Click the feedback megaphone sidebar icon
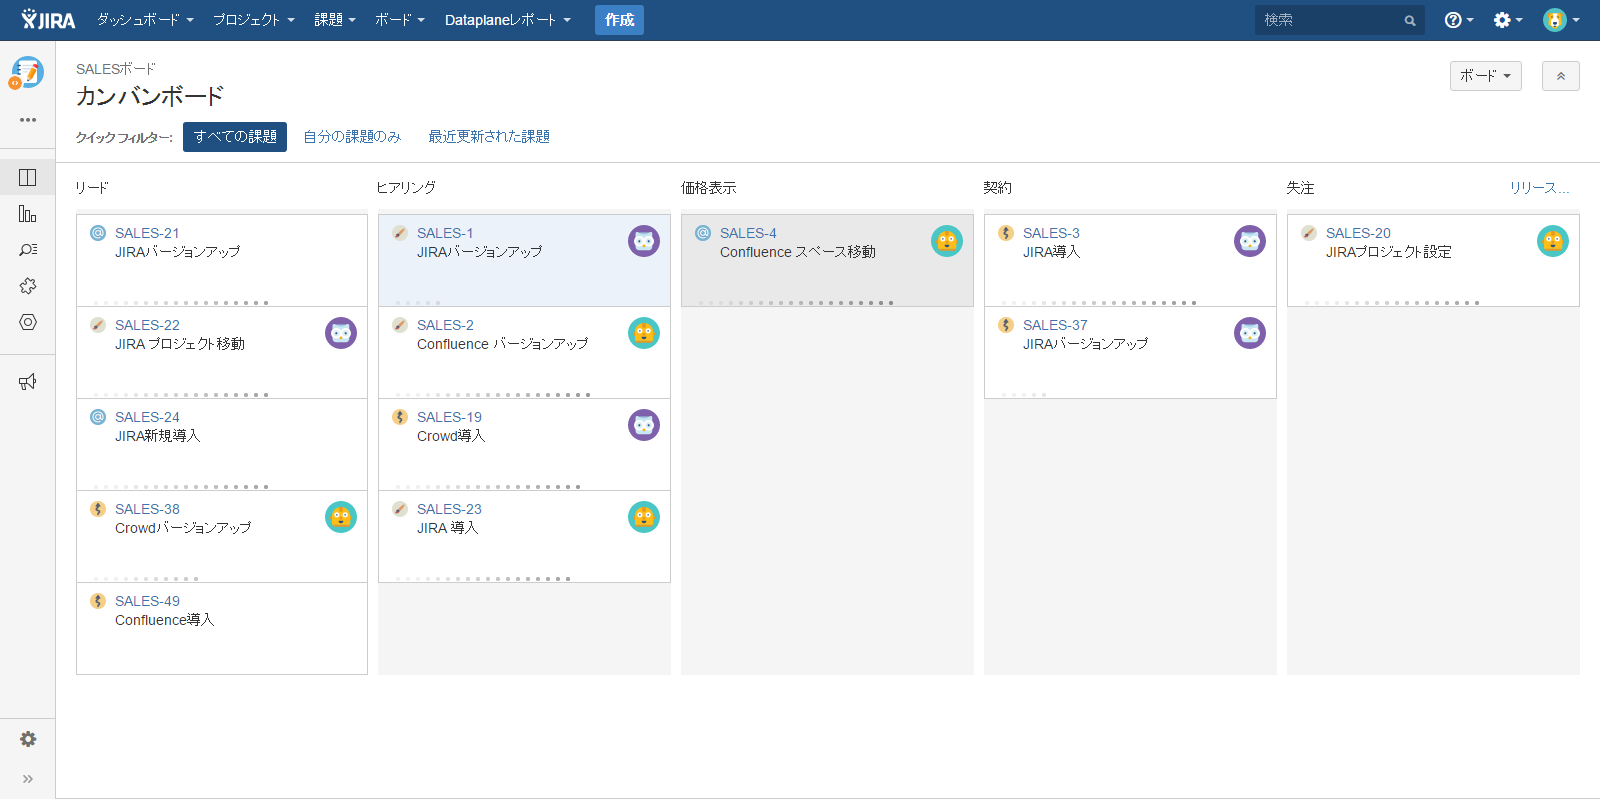Image resolution: width=1600 pixels, height=799 pixels. pyautogui.click(x=28, y=381)
